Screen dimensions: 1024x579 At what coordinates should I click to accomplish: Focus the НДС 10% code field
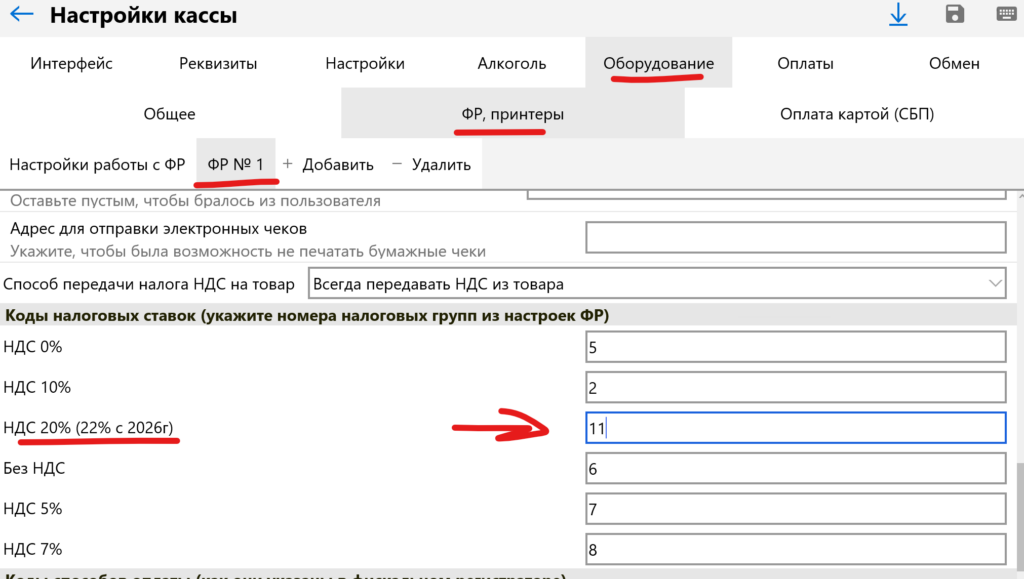coord(795,388)
